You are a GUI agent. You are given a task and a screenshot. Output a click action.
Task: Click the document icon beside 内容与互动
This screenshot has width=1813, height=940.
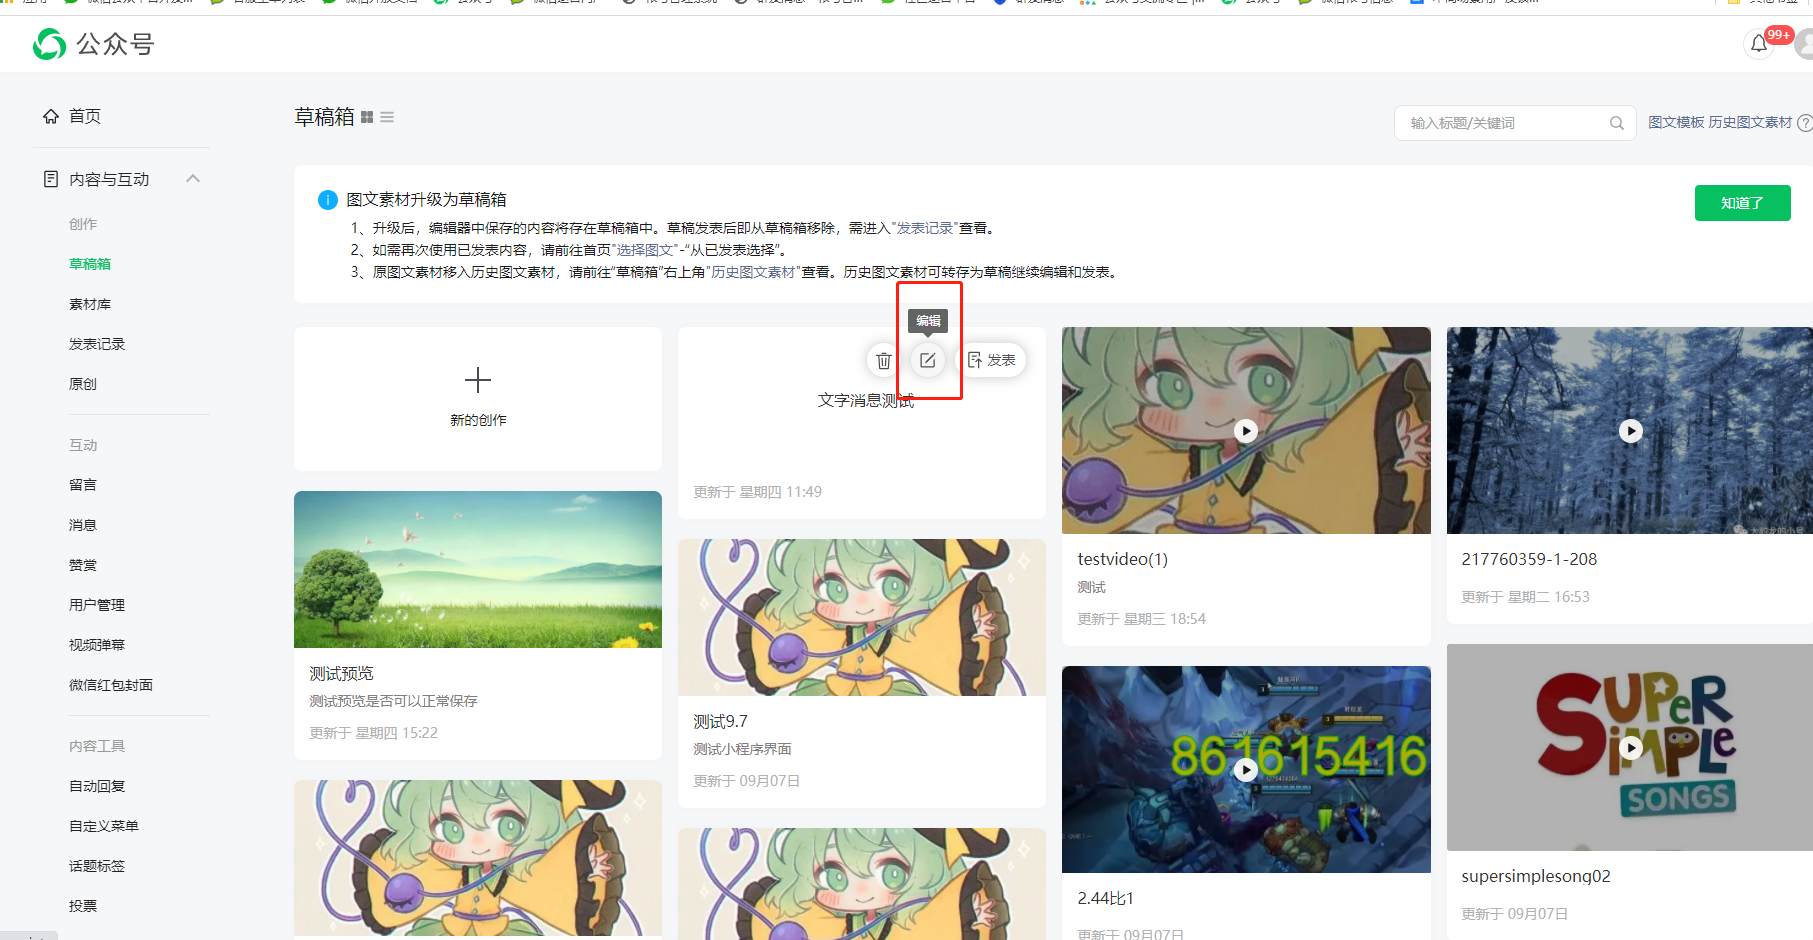[51, 179]
